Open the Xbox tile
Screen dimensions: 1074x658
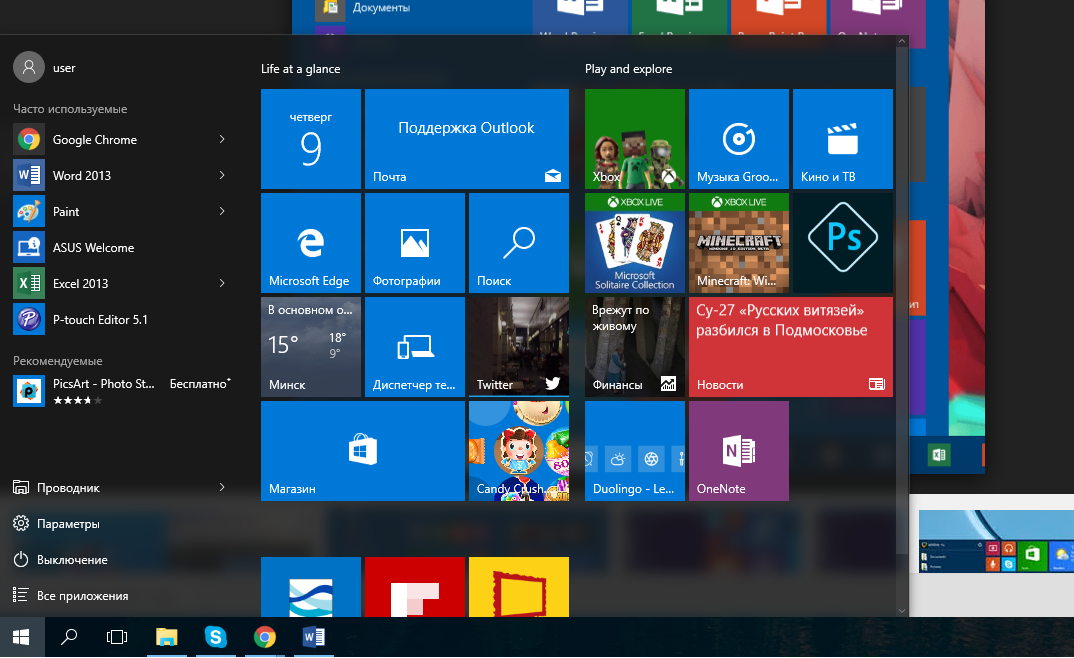[x=635, y=139]
